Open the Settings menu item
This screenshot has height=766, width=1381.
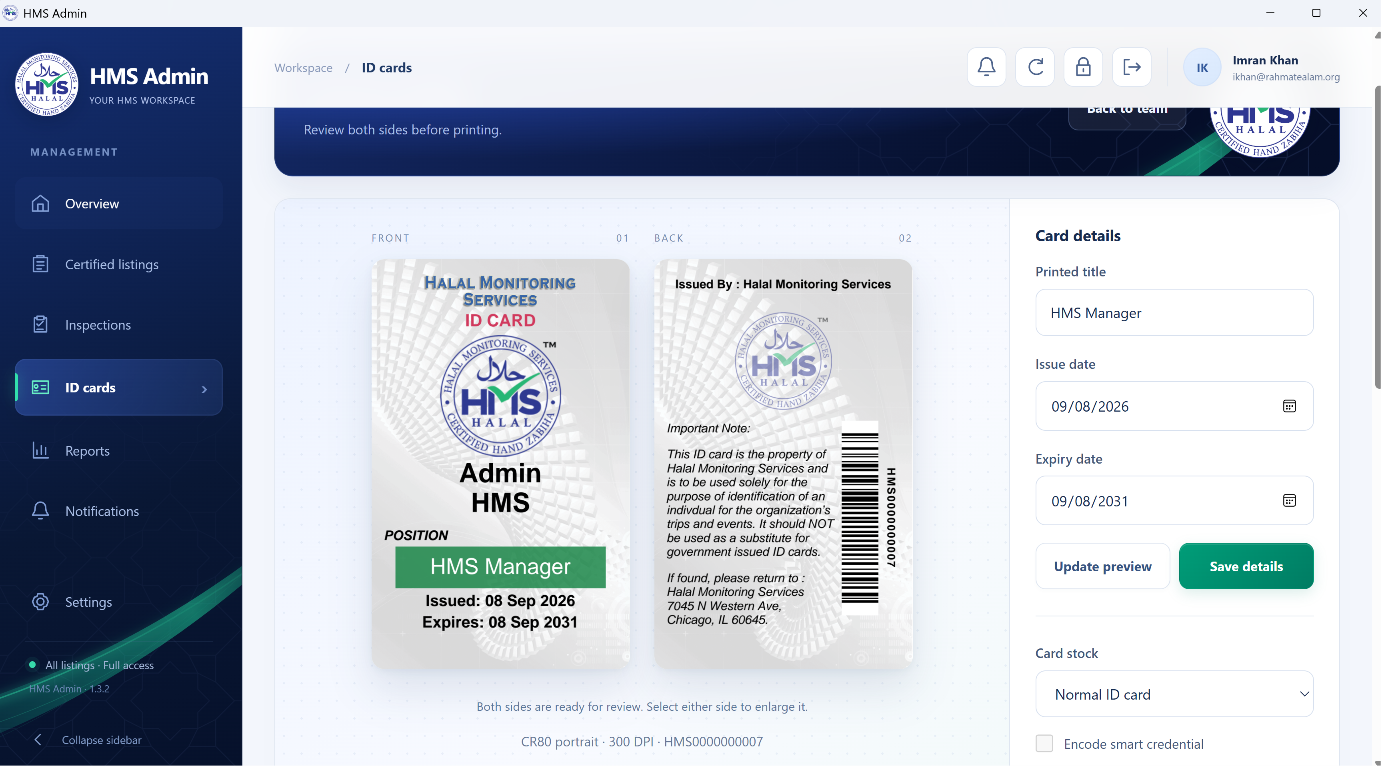119,602
